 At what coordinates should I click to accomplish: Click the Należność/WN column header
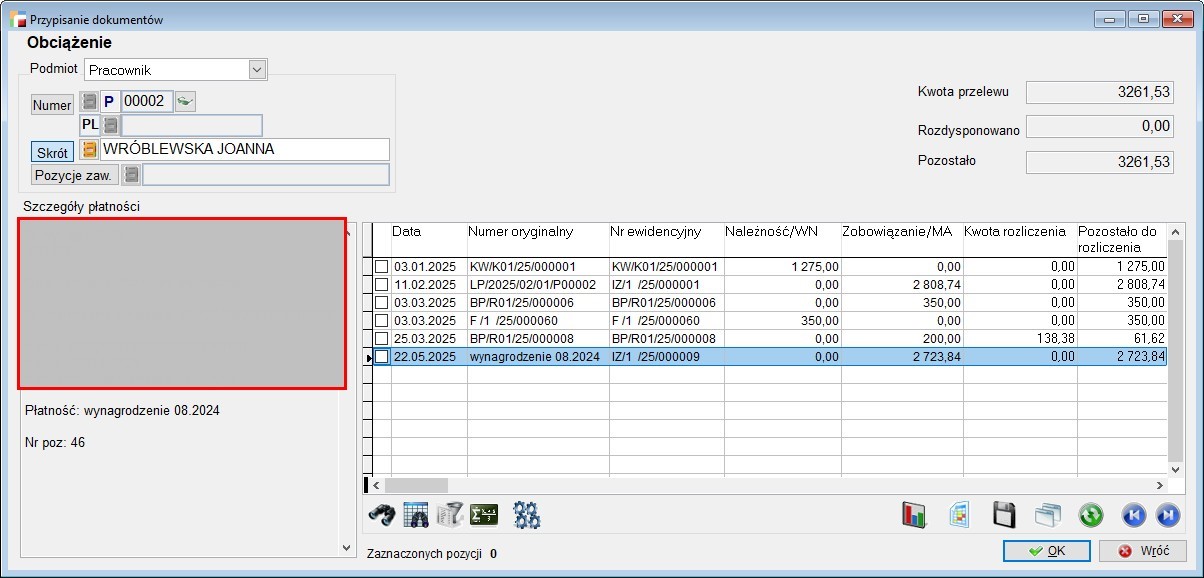(x=781, y=240)
